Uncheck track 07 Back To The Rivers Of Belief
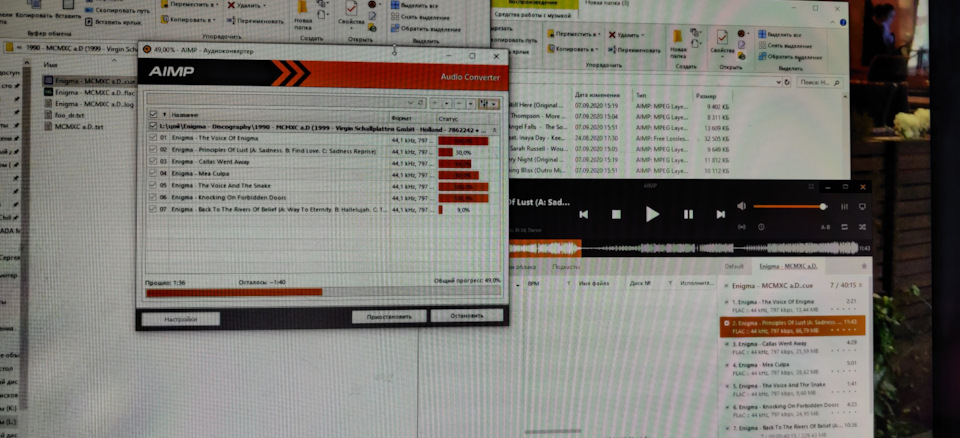Image resolution: width=960 pixels, height=438 pixels. pyautogui.click(x=153, y=209)
